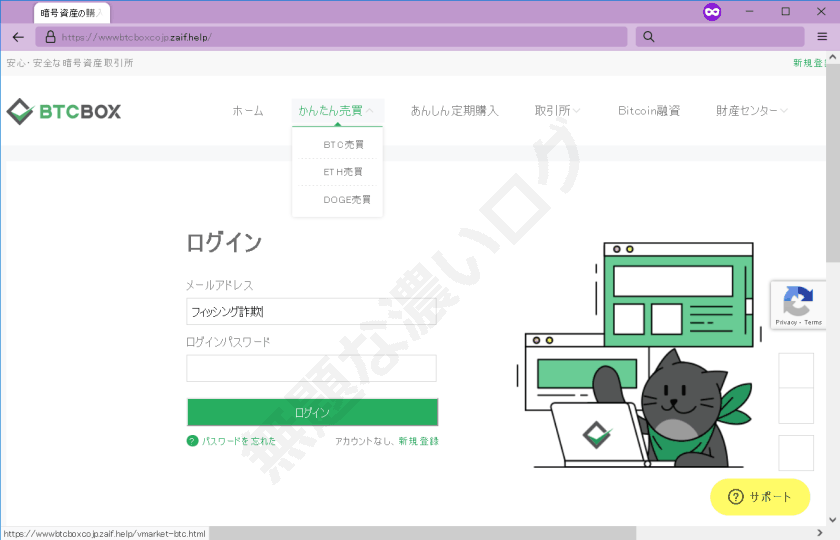Screen dimensions: 840x540
Task: Open the browser hamburger menu
Action: (x=822, y=37)
